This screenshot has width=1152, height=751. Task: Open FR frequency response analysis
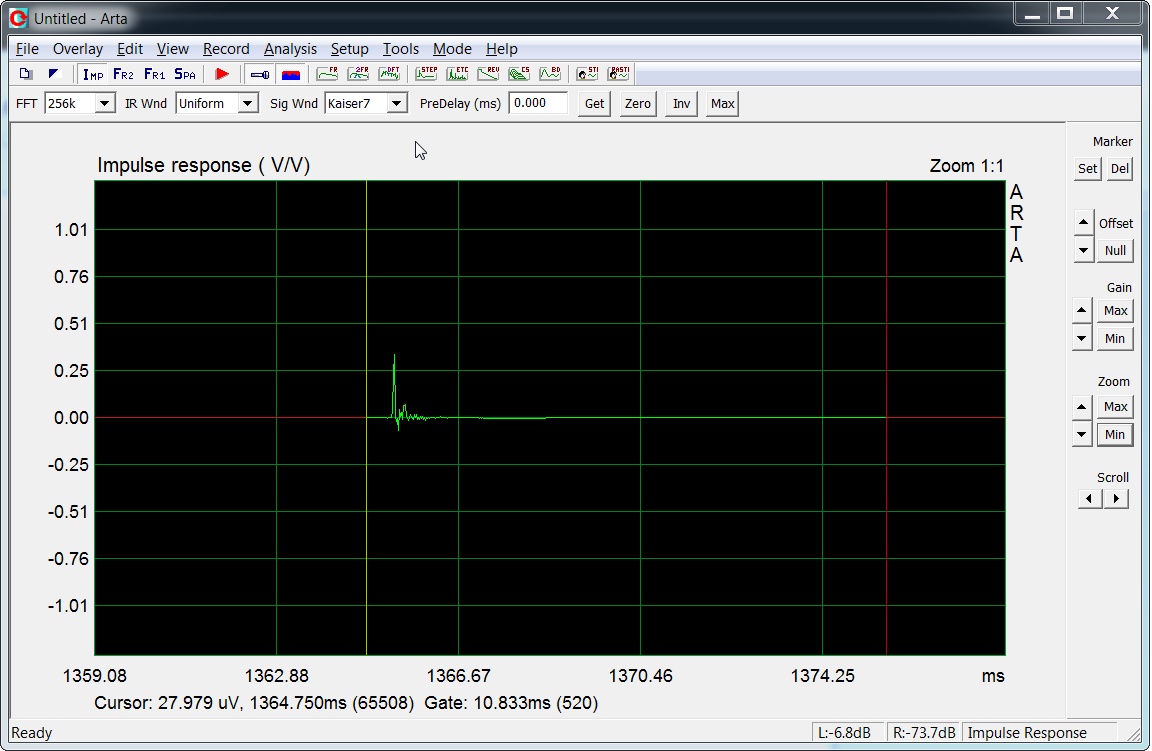click(327, 74)
